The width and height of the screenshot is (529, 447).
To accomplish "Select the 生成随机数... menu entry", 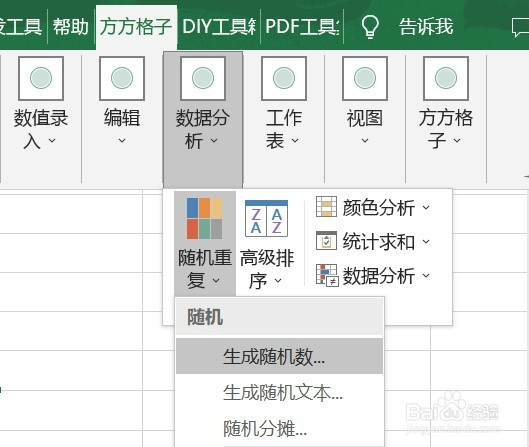I will (279, 356).
